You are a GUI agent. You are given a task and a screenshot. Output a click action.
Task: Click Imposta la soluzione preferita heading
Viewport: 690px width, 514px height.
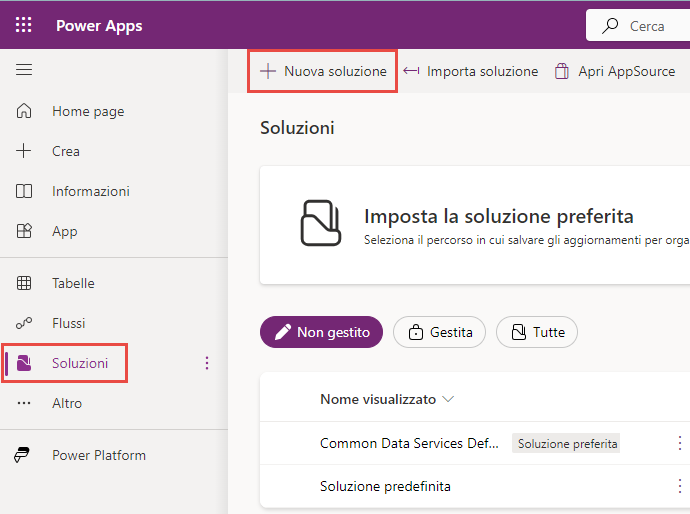[x=499, y=216]
